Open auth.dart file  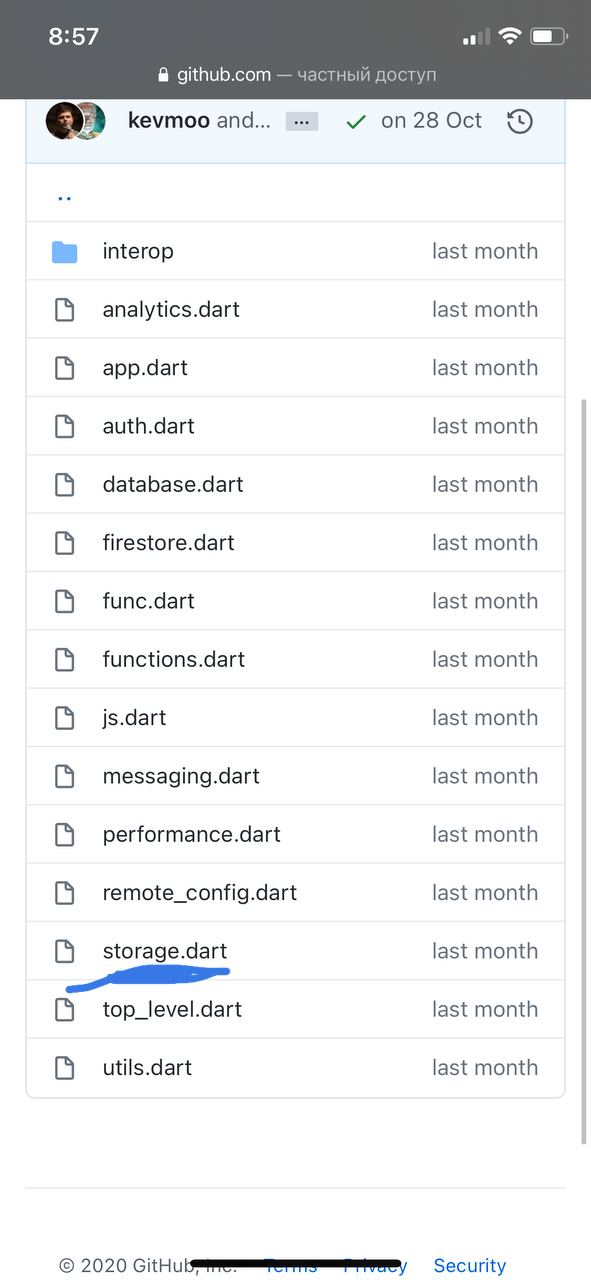148,426
